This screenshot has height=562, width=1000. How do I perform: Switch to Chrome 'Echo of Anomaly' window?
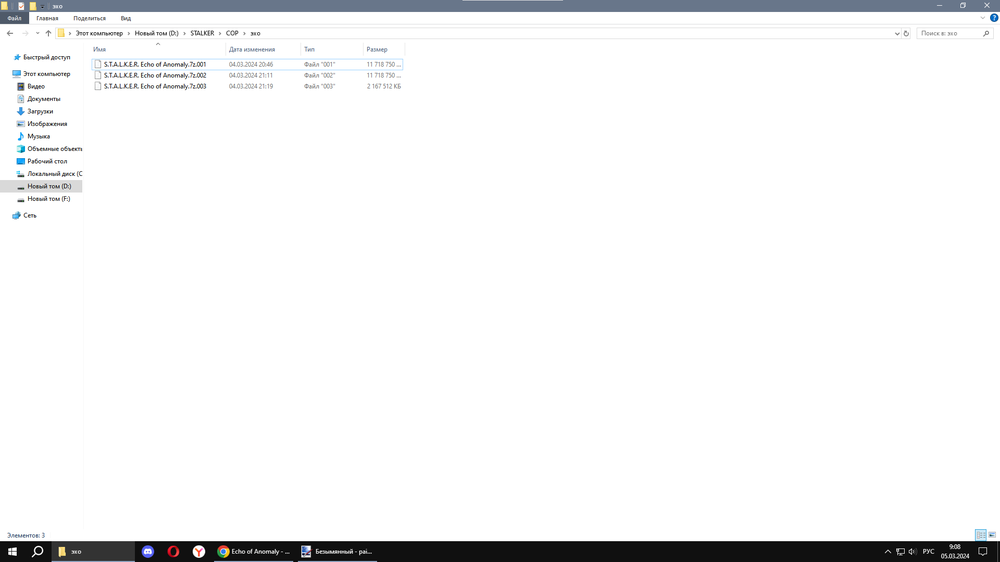(x=254, y=551)
